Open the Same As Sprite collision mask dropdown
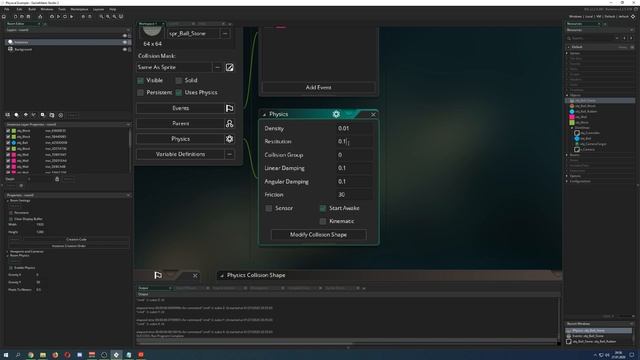640x360 pixels. point(217,67)
